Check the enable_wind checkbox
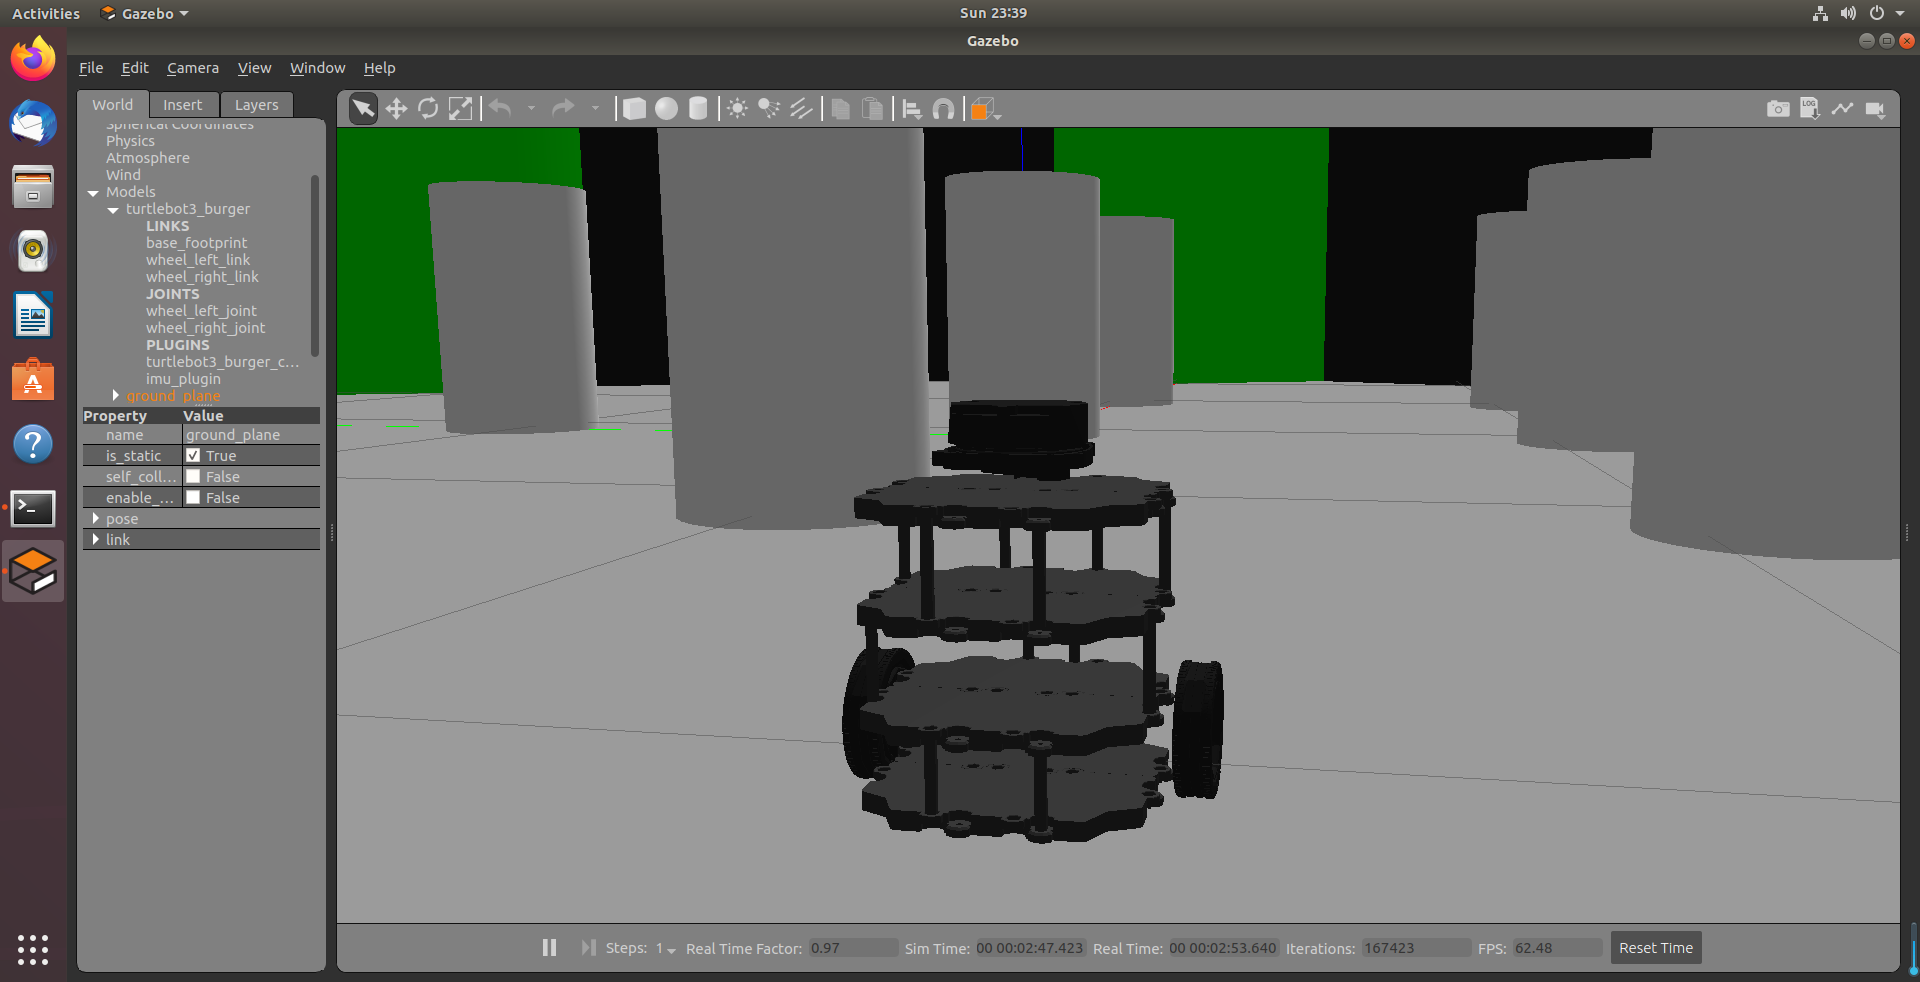The image size is (1920, 982). tap(194, 497)
